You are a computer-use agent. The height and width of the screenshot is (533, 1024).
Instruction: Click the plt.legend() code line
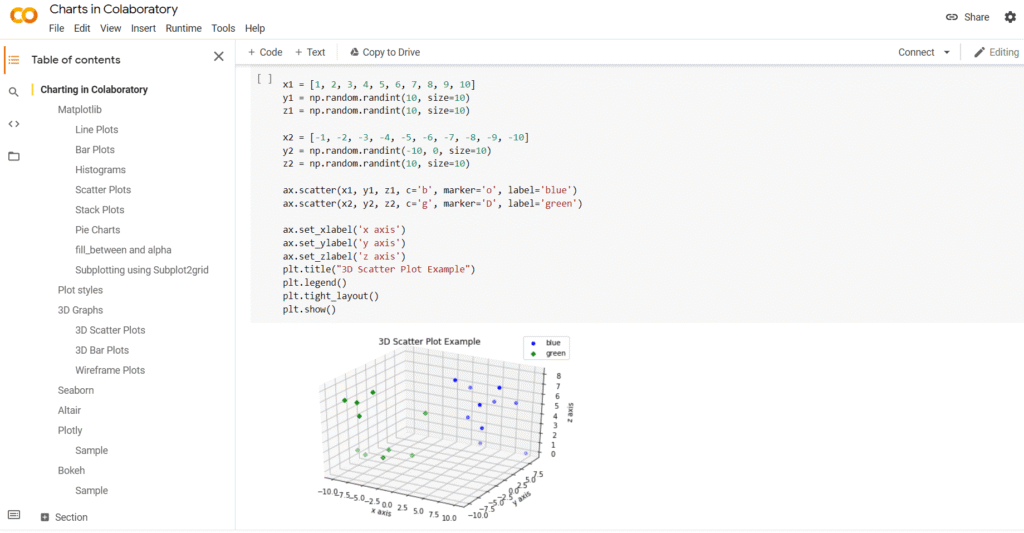click(315, 283)
